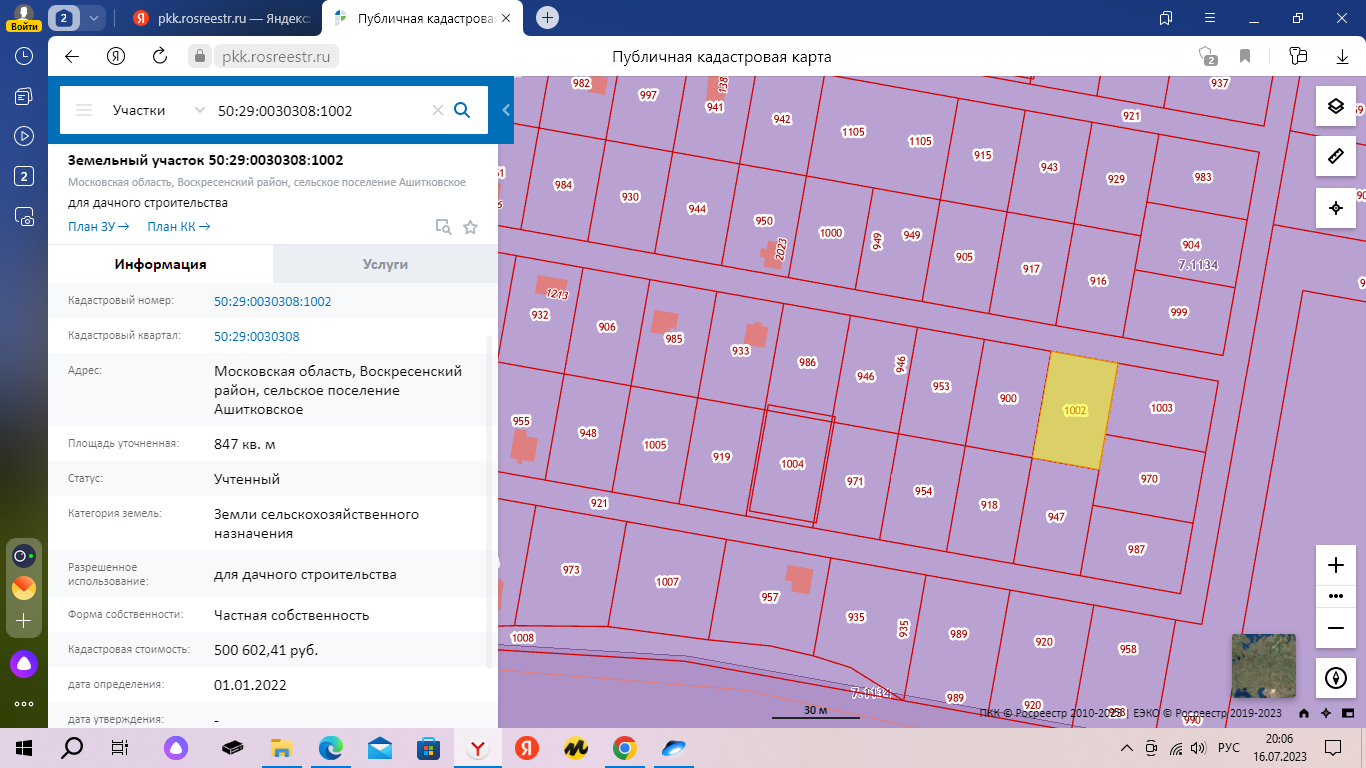Activate the locate-me crosshair tool

(1335, 208)
